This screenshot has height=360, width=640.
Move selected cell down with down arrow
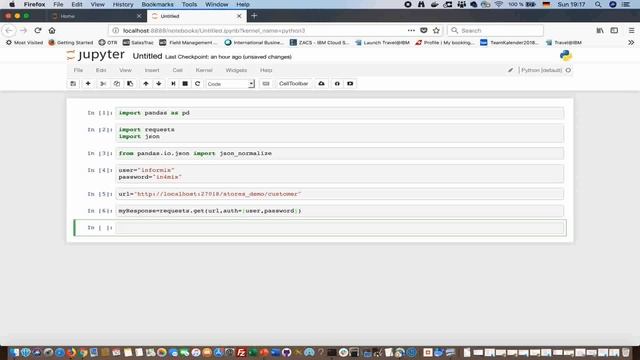pos(159,84)
